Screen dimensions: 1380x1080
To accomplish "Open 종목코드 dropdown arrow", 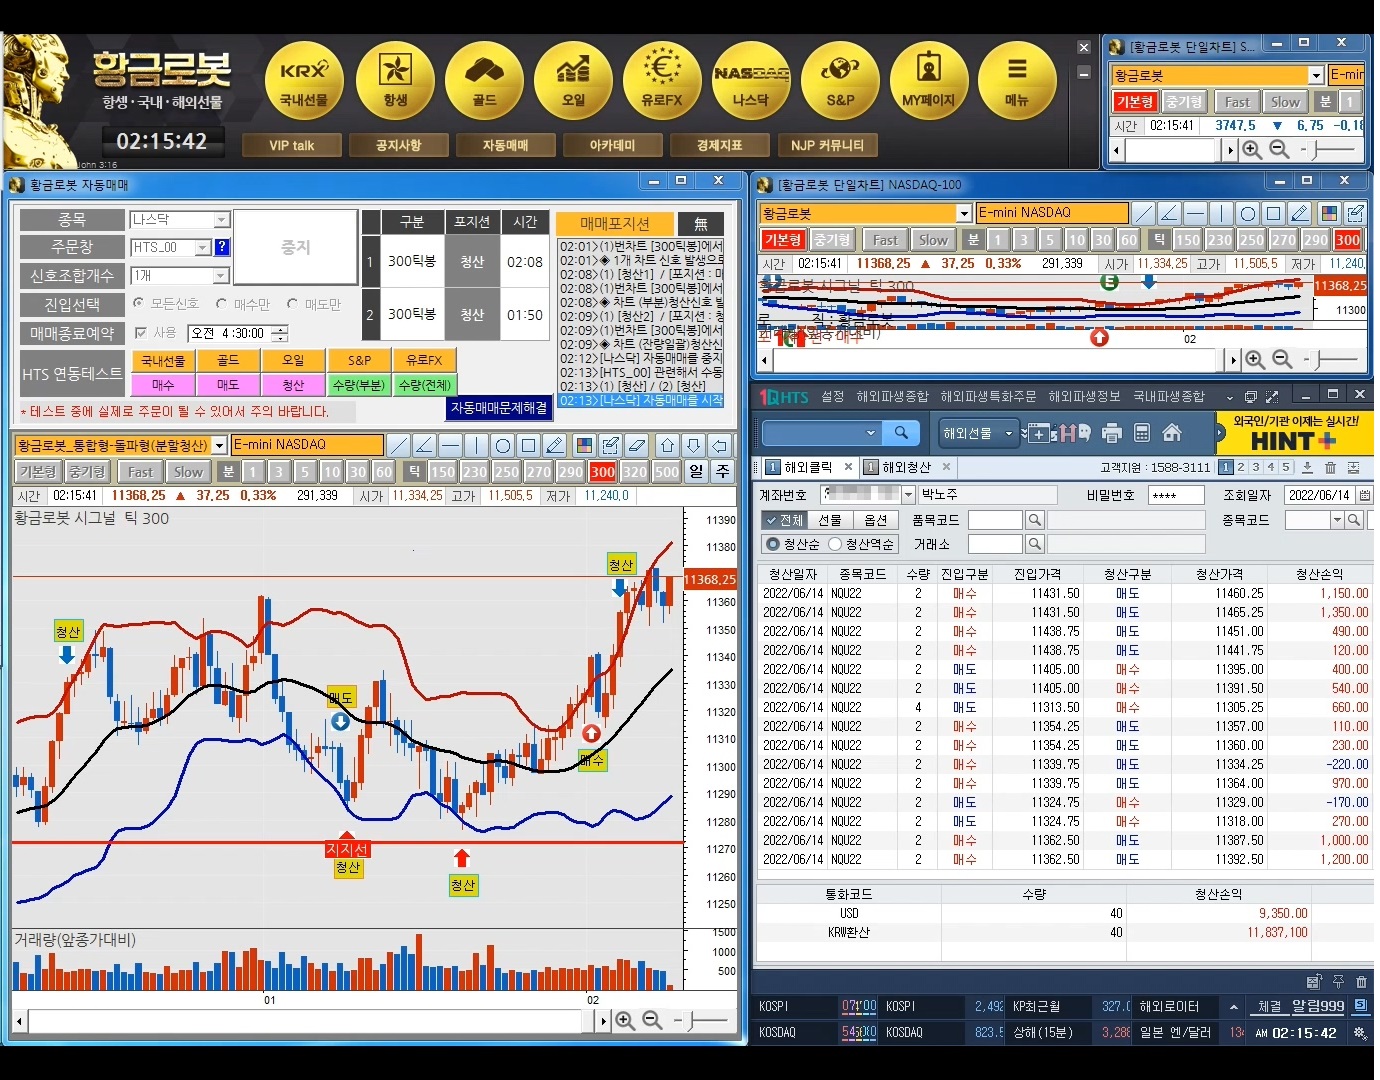I will 1337,520.
